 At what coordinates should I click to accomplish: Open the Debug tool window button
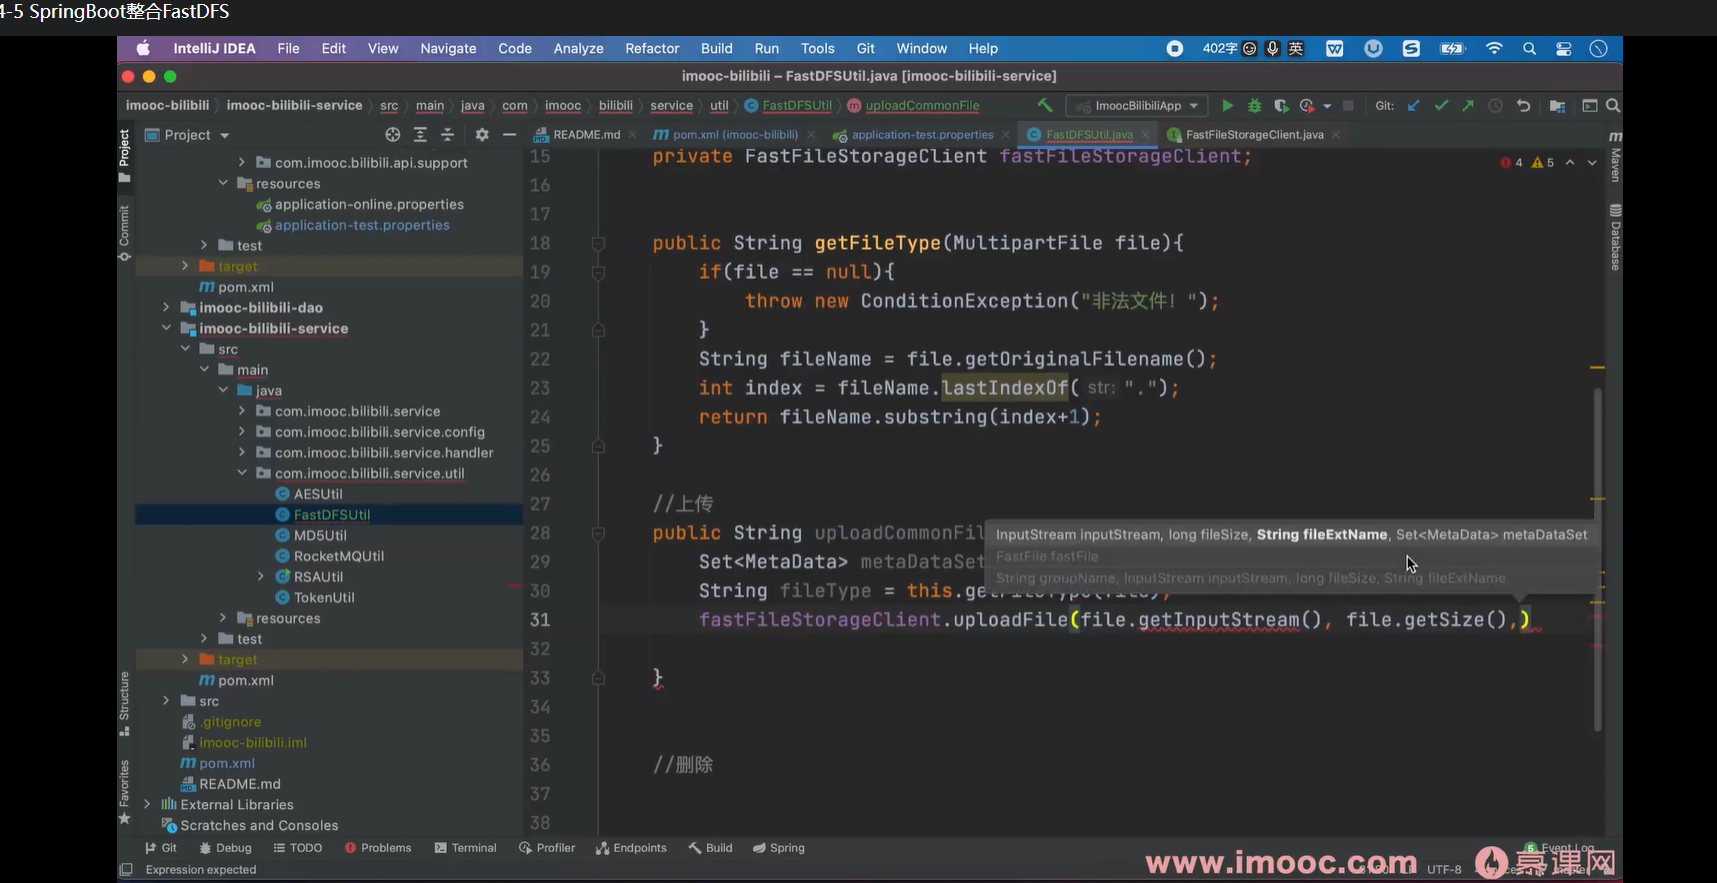(225, 848)
